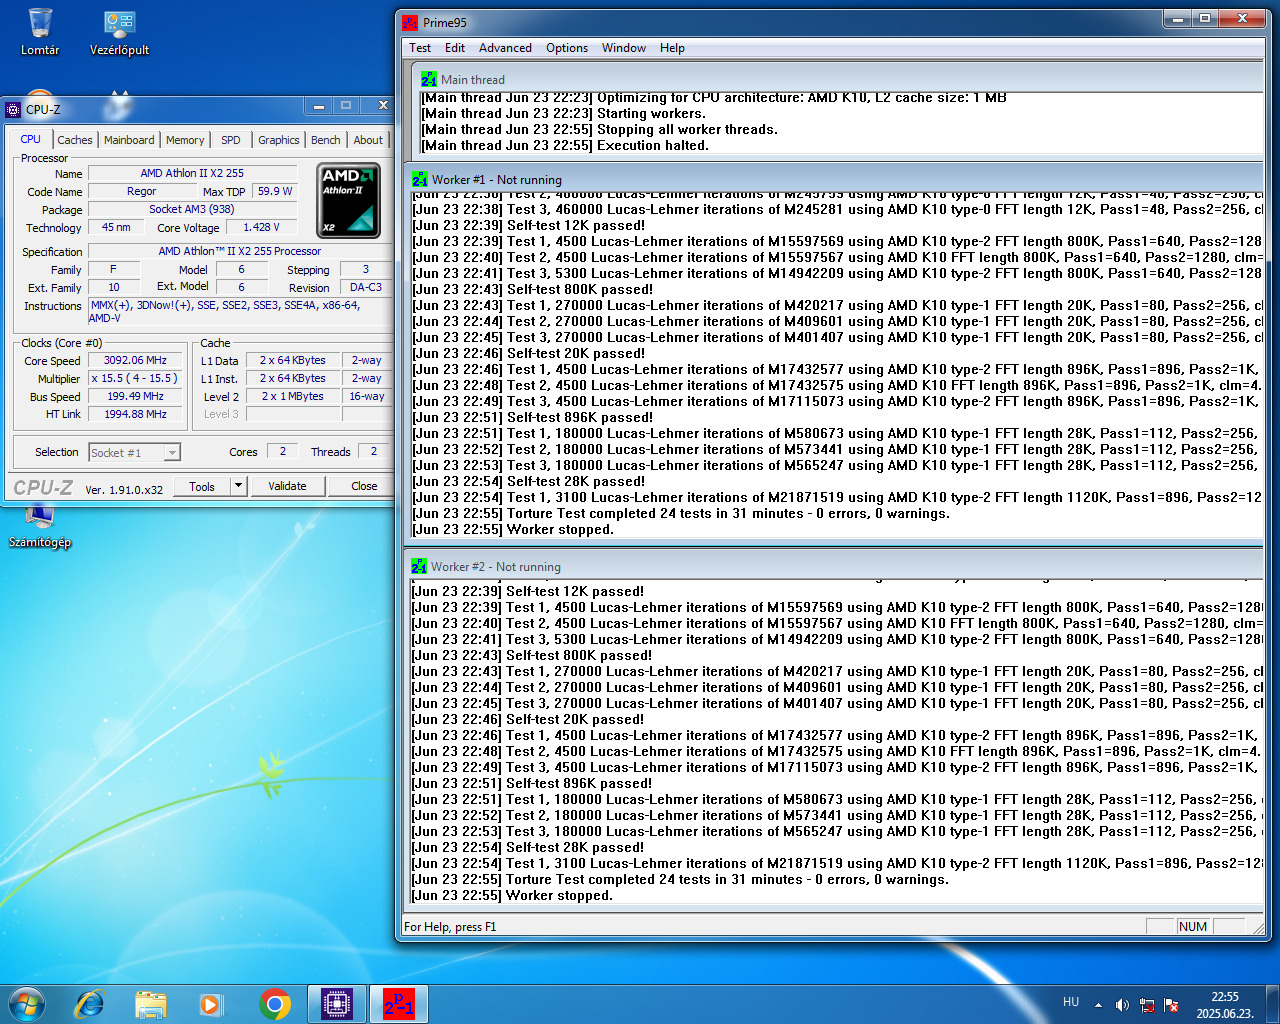The width and height of the screenshot is (1280, 1024).
Task: Click the Main thread window icon
Action: (x=429, y=79)
